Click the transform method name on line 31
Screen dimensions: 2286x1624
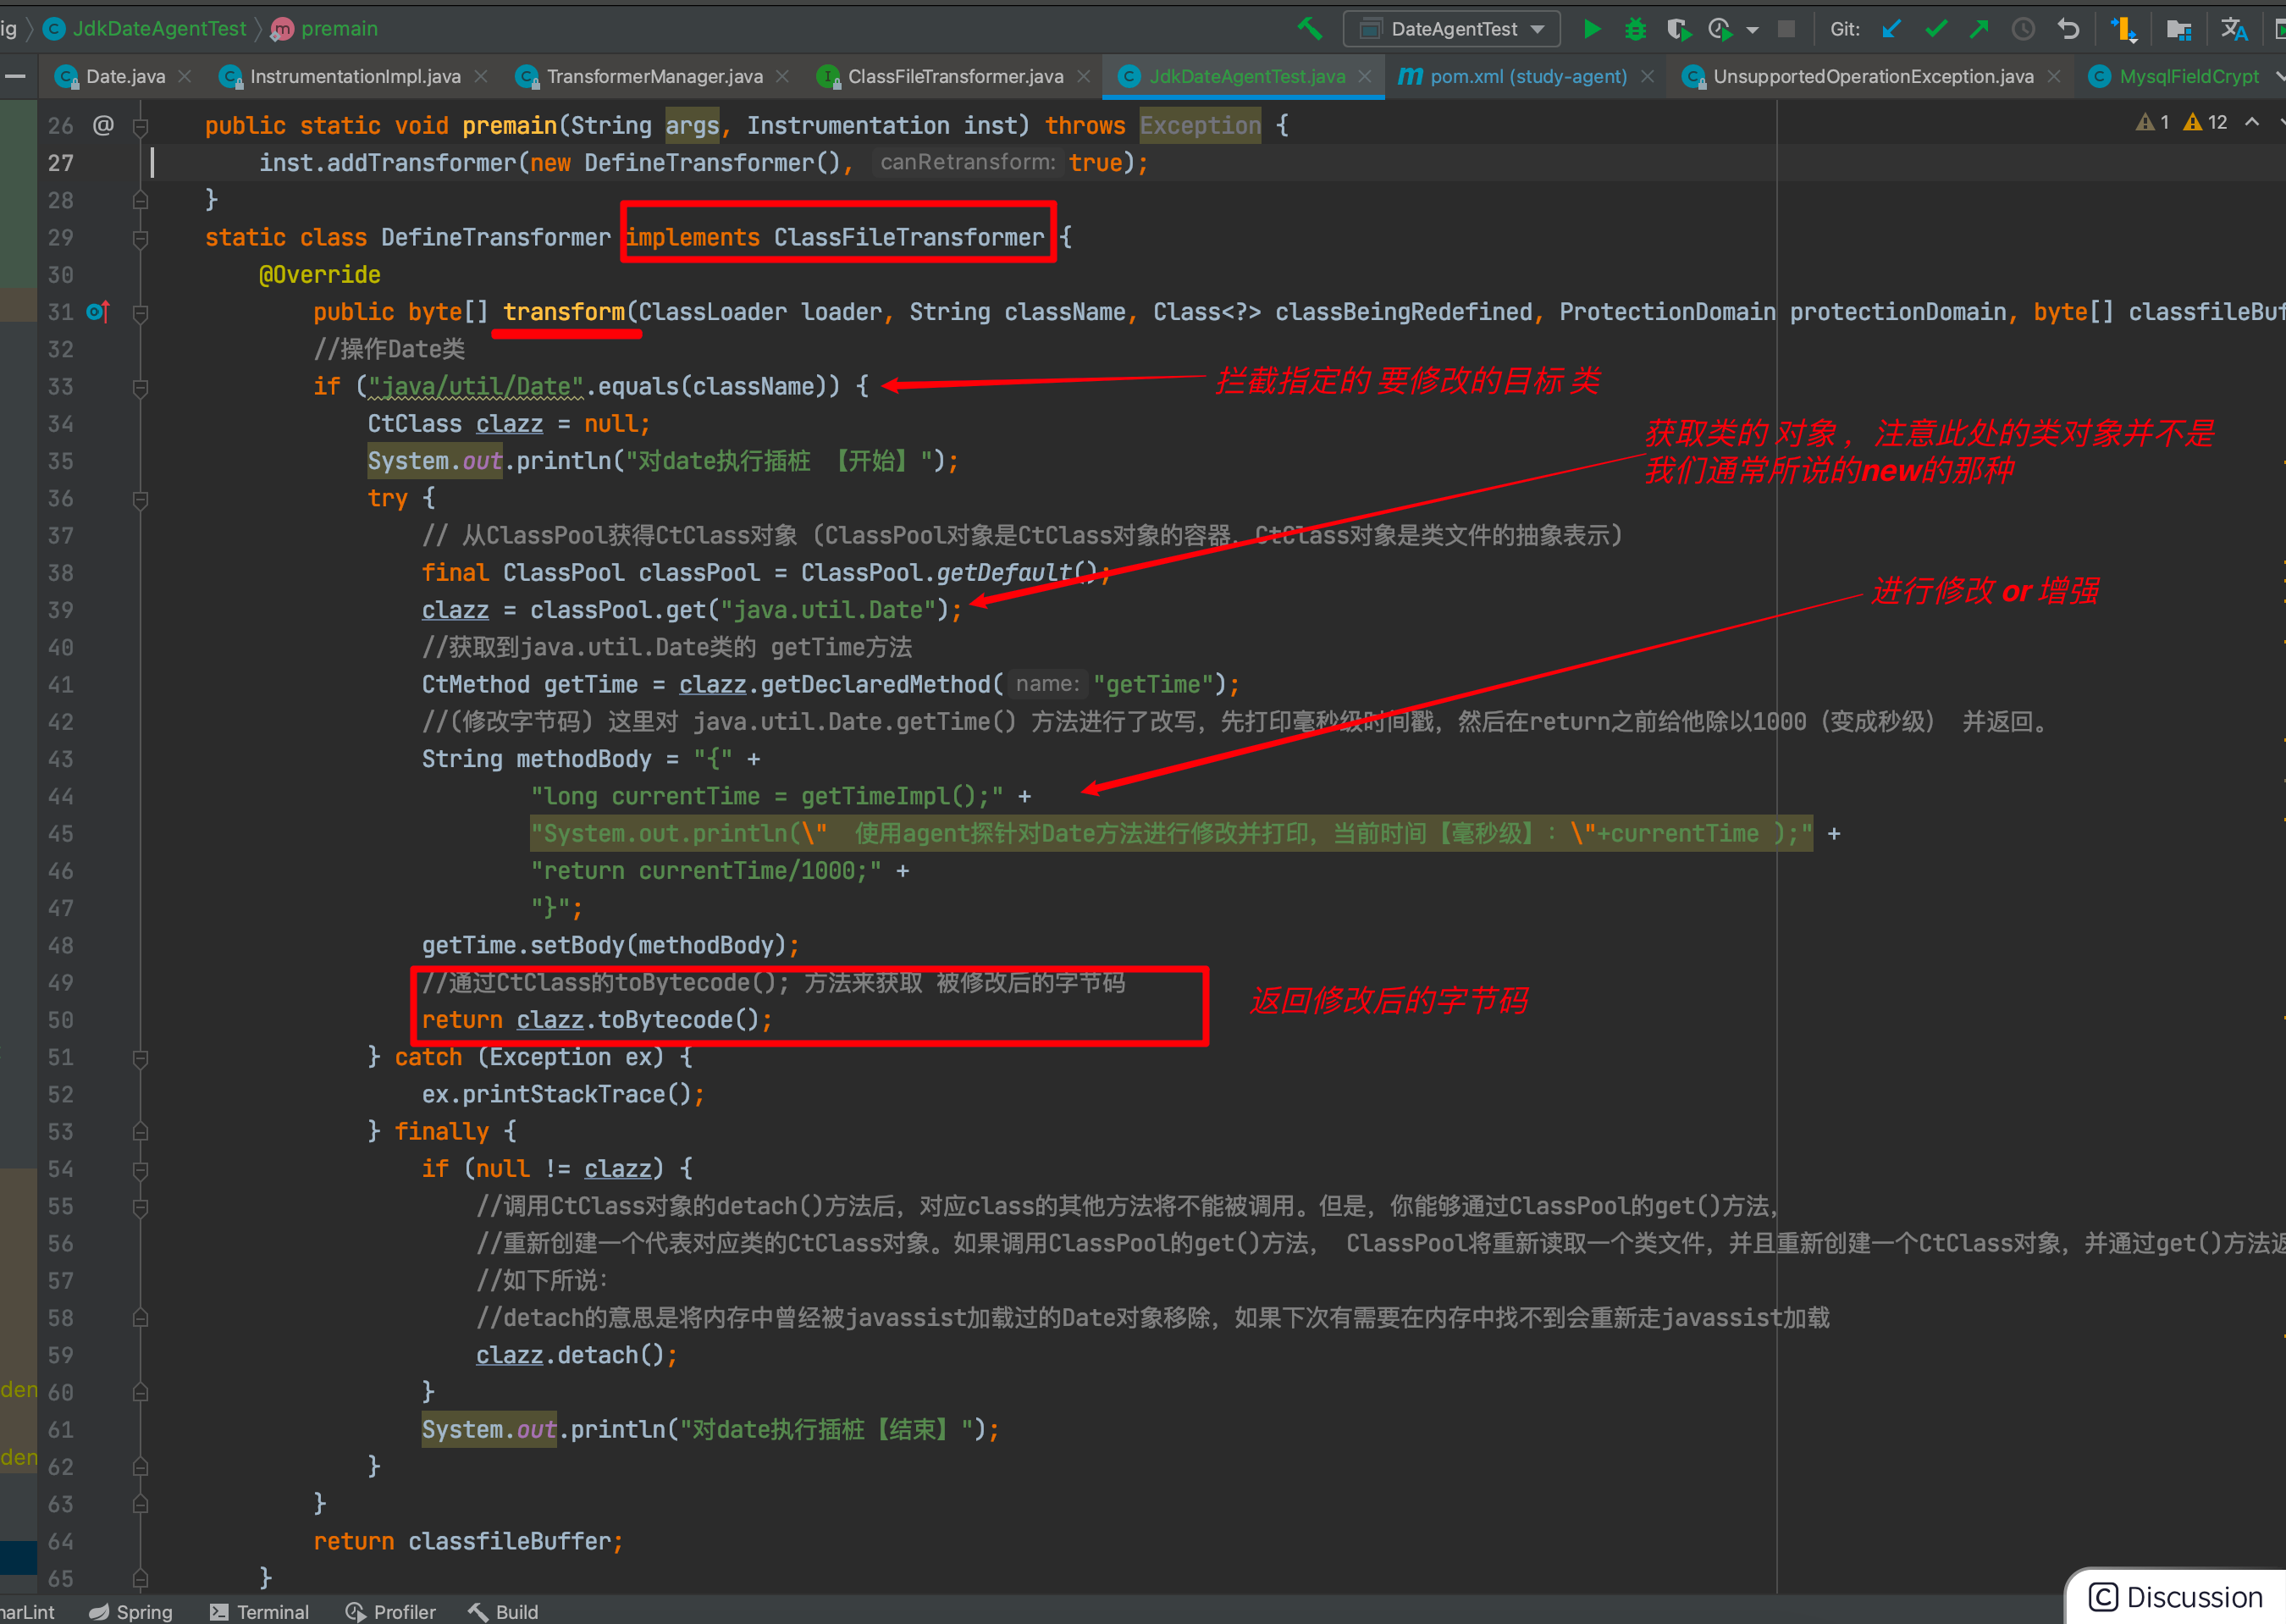tap(564, 312)
